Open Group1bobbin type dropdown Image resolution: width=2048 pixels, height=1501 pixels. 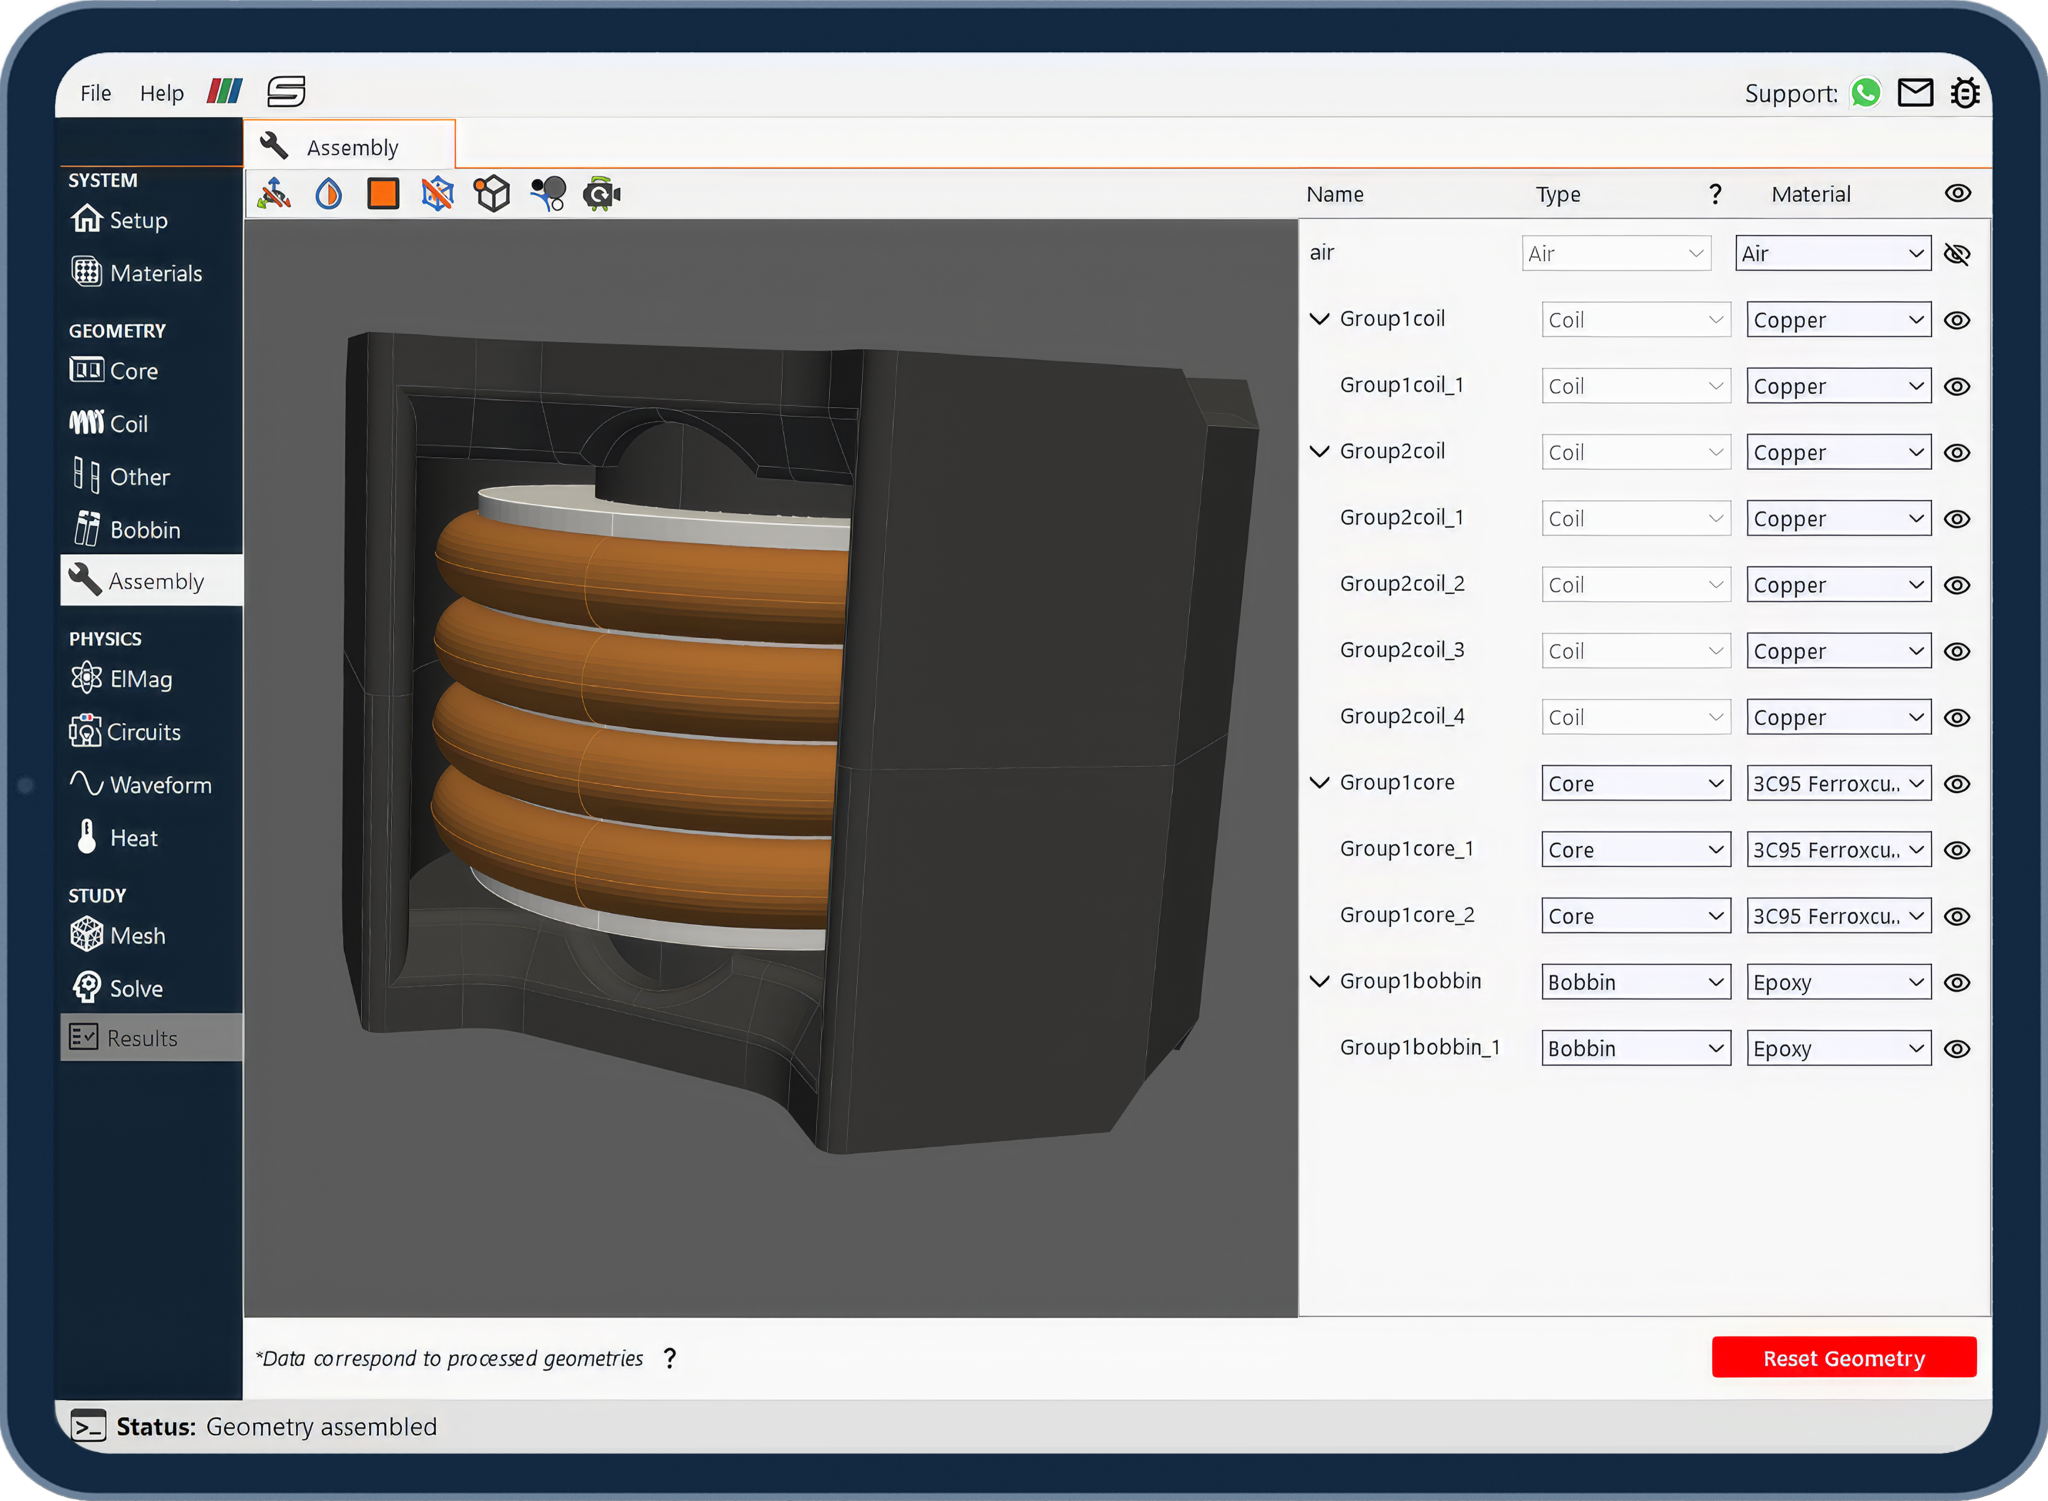[x=1636, y=983]
